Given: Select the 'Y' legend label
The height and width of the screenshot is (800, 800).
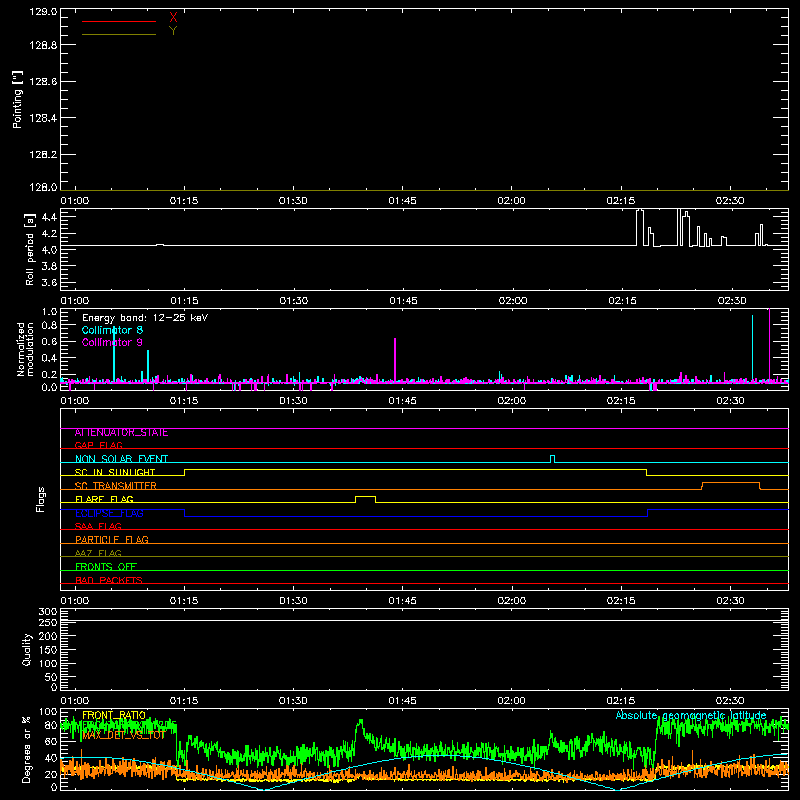Looking at the screenshot, I should coord(173,31).
